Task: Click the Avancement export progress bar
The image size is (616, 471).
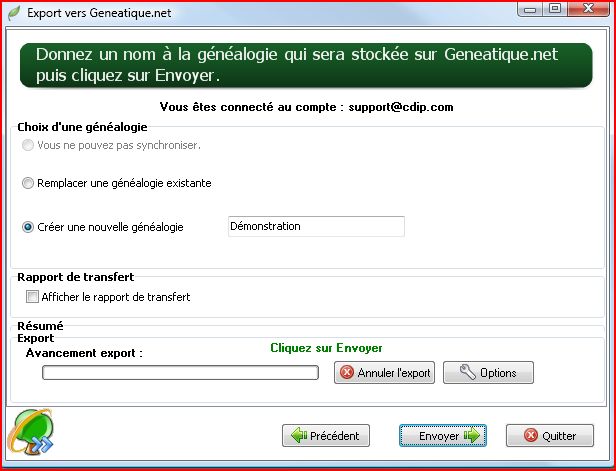Action: click(x=180, y=372)
